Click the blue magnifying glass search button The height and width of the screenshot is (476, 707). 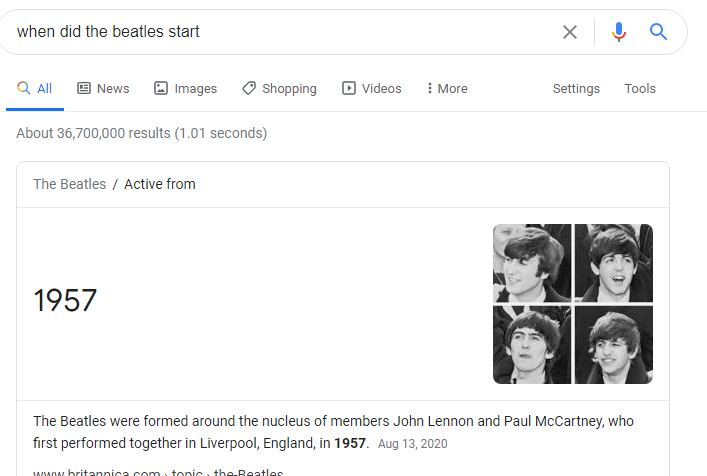(658, 32)
